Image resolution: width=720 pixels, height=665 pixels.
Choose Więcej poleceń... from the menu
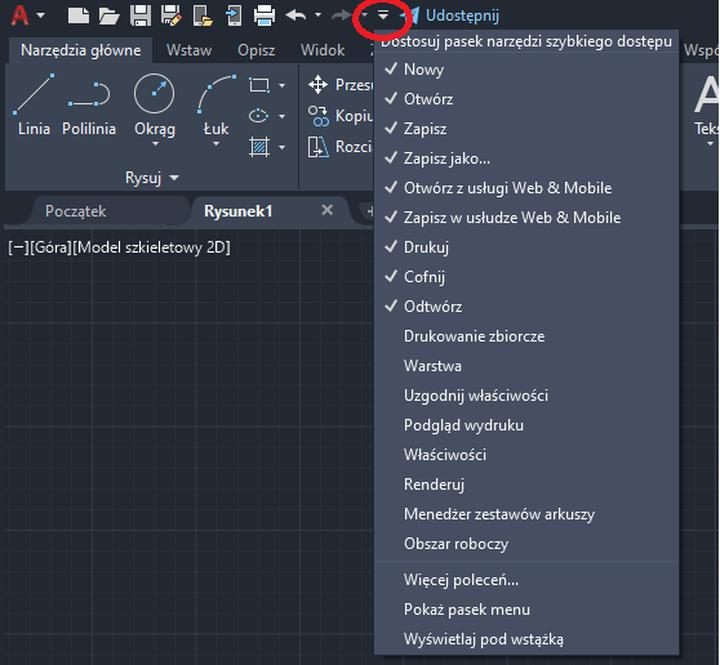point(527,580)
